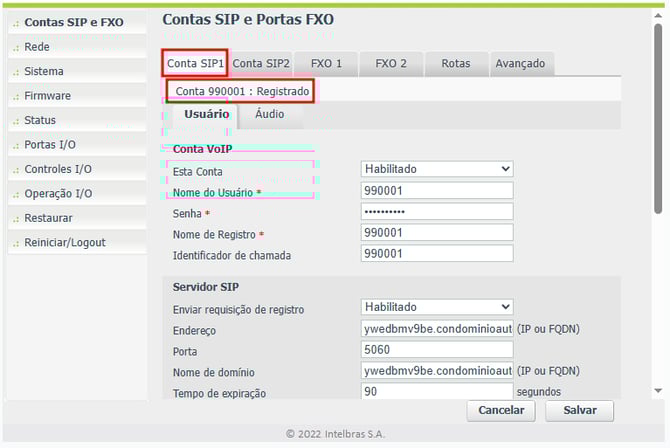Click the scrollbar down arrow

[x=657, y=391]
